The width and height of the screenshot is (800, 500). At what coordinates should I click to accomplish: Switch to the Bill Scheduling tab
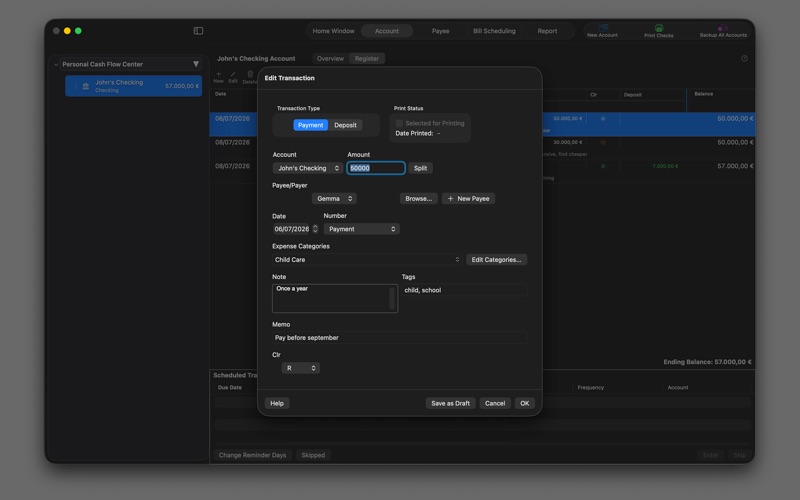(x=494, y=31)
